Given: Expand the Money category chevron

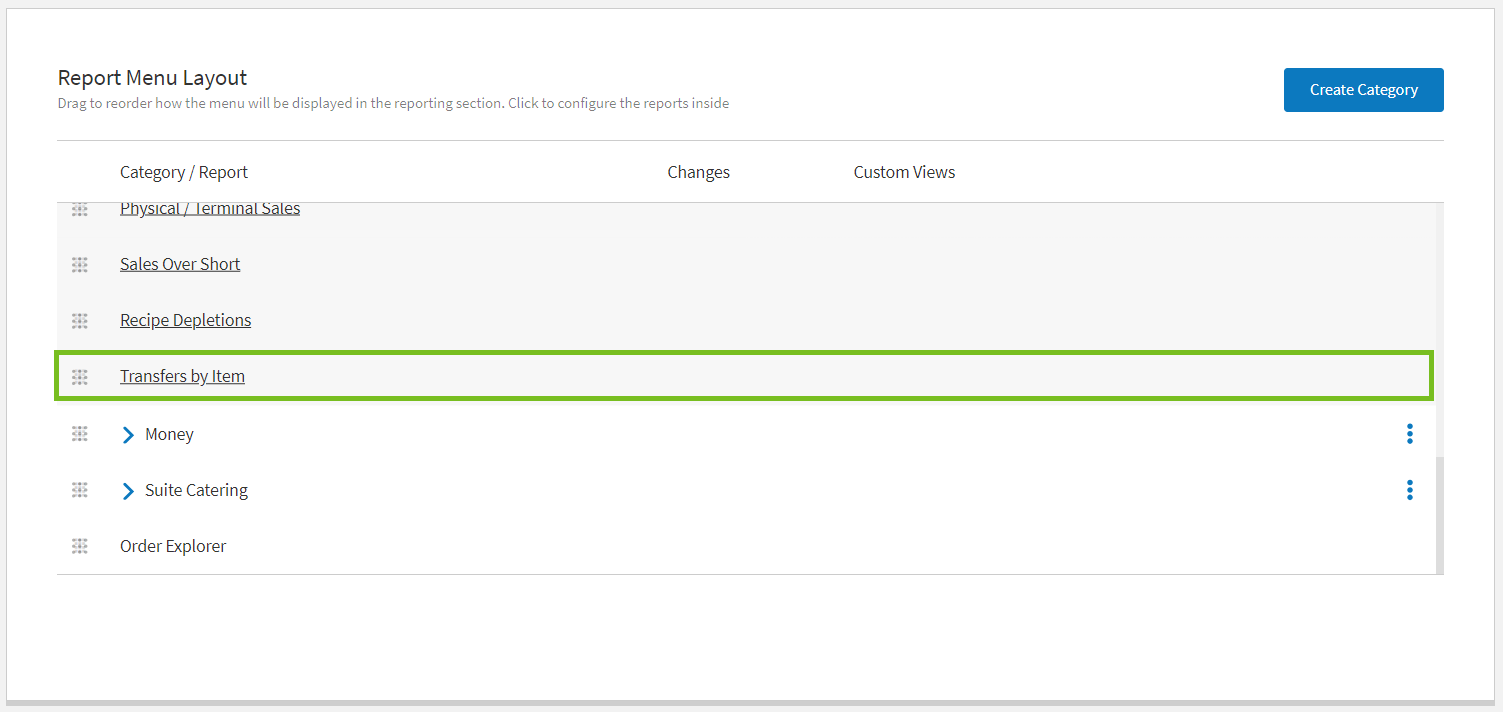Looking at the screenshot, I should tap(128, 435).
